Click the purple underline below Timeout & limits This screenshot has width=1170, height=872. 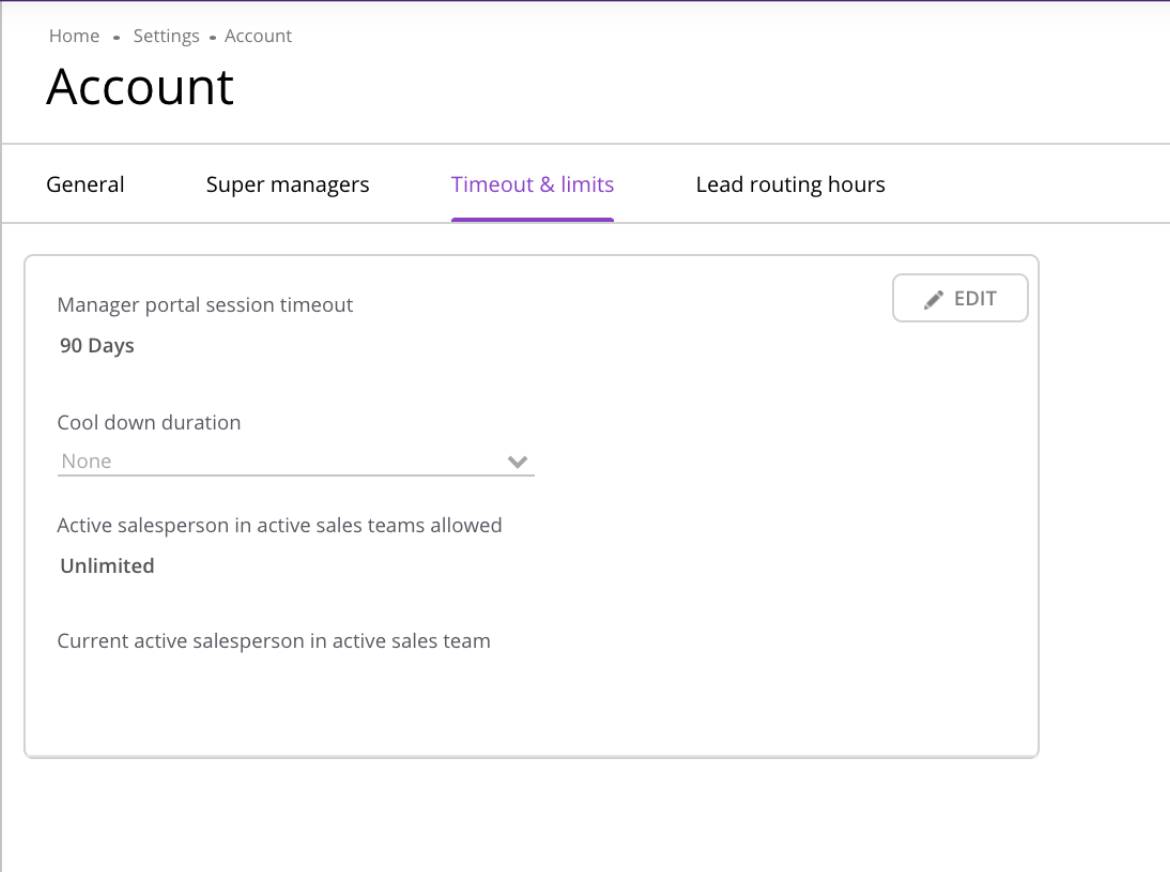click(532, 219)
